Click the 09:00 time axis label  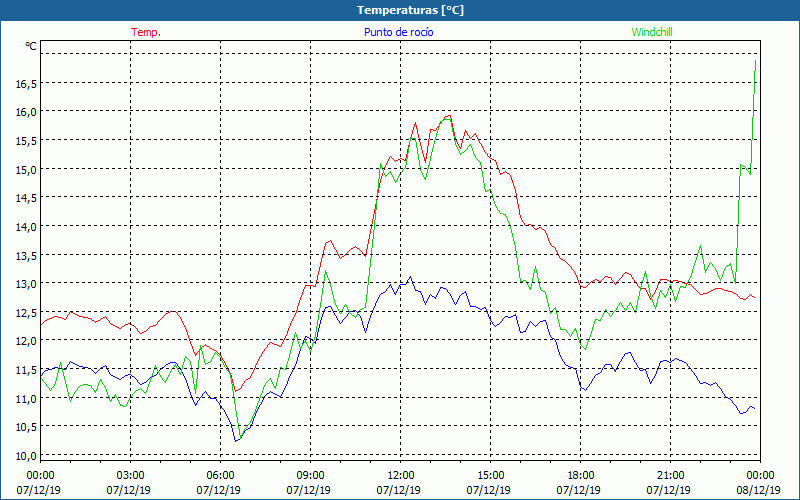pyautogui.click(x=310, y=476)
